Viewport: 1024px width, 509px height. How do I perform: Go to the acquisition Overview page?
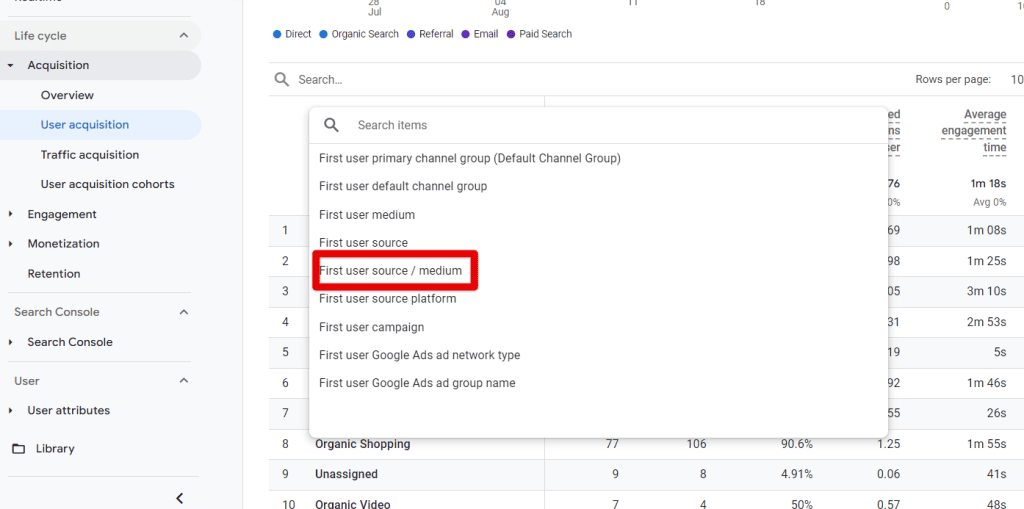click(x=67, y=95)
